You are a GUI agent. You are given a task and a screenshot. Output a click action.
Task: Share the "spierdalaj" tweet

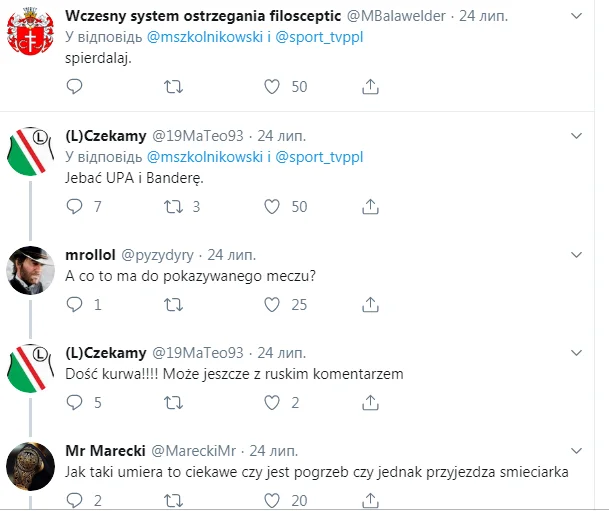(370, 87)
